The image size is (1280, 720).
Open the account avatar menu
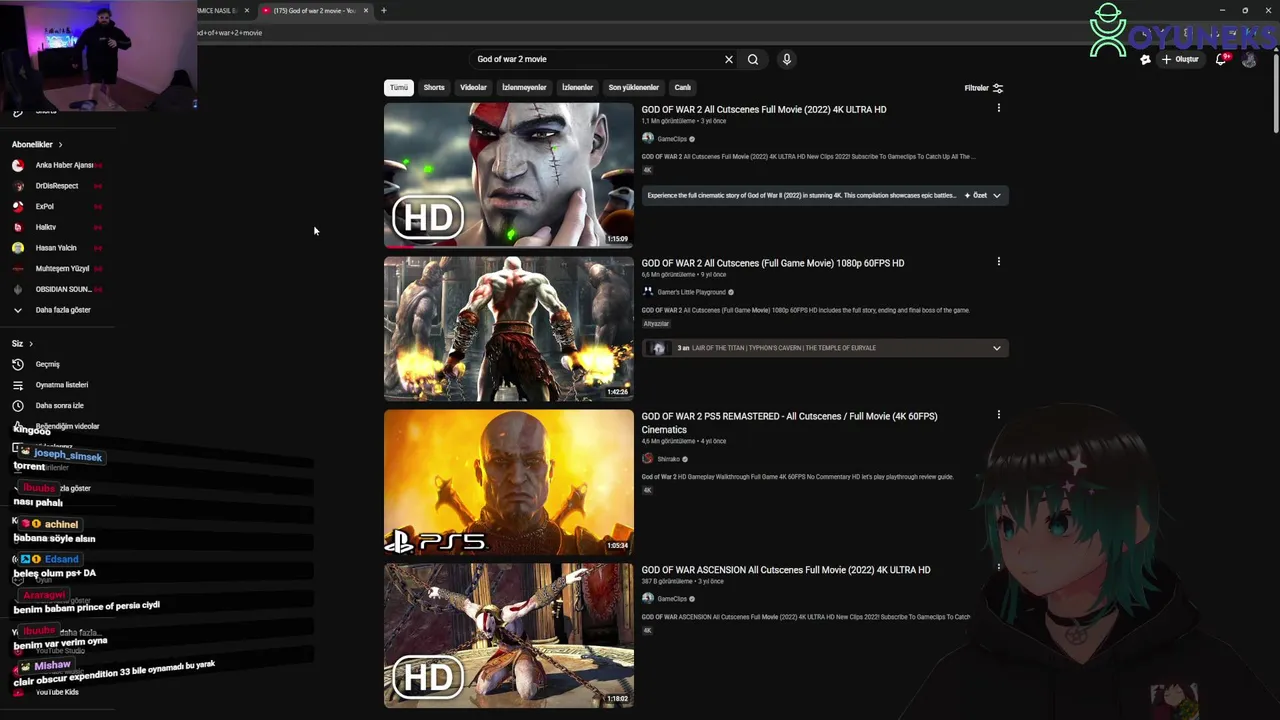1249,60
